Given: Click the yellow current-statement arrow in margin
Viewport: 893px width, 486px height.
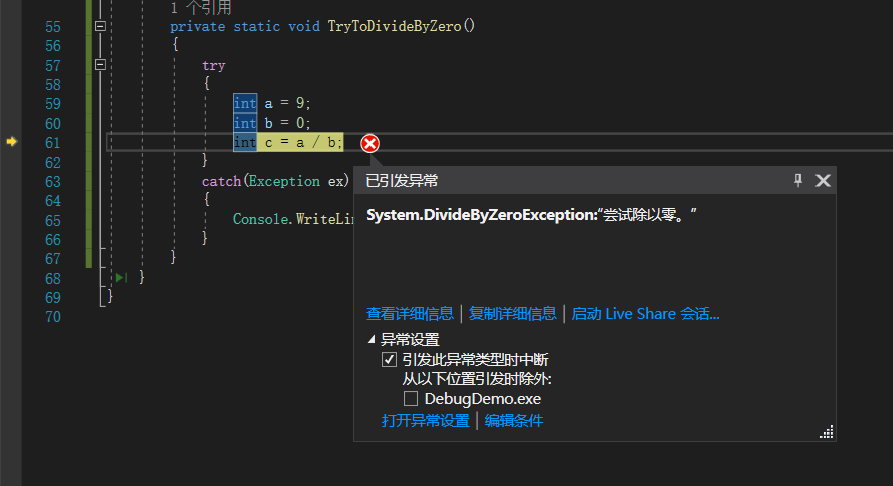Looking at the screenshot, I should click(x=12, y=142).
